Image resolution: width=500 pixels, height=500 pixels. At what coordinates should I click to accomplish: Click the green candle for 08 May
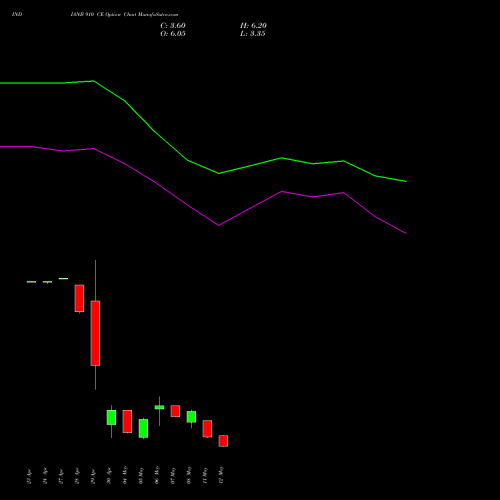(191, 417)
